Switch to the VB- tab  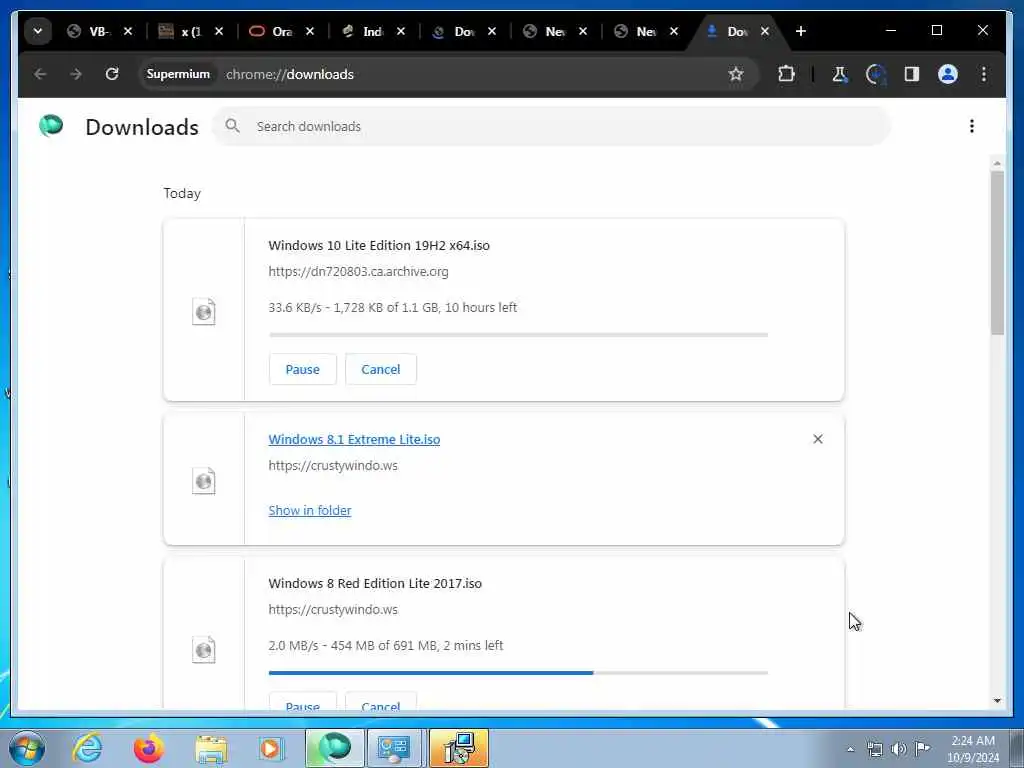click(98, 31)
